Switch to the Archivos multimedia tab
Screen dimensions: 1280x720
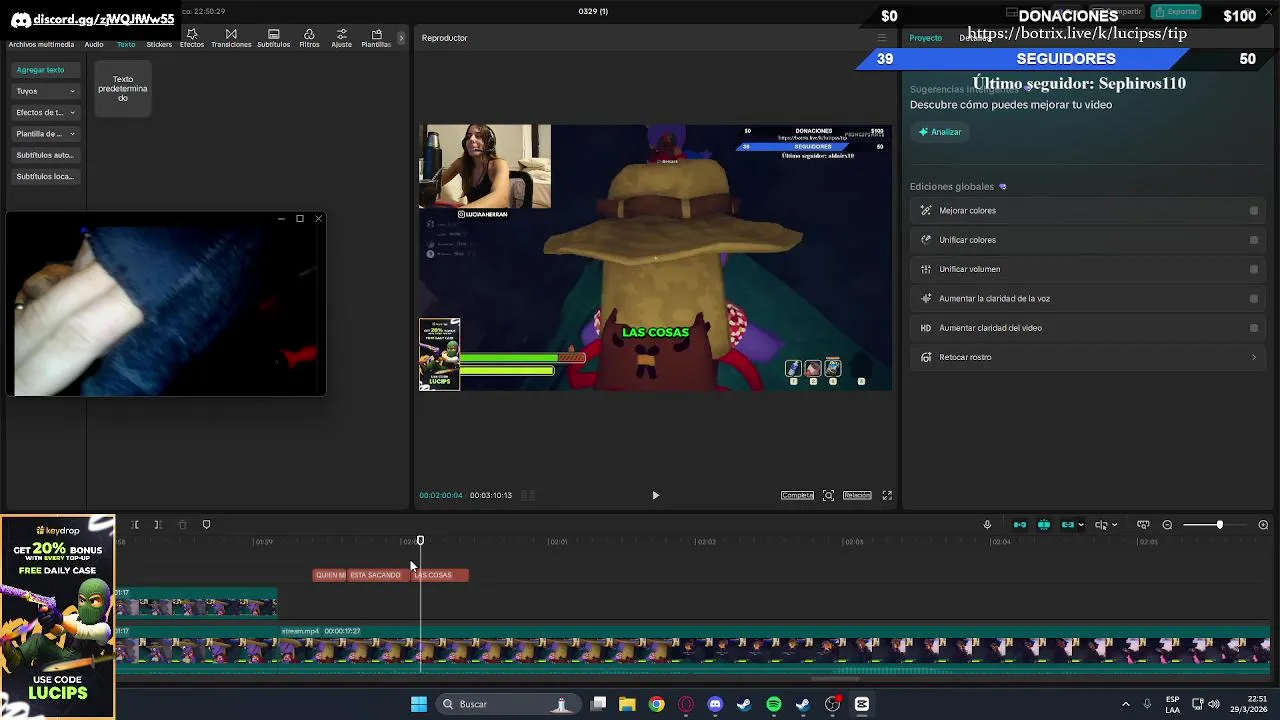(41, 44)
